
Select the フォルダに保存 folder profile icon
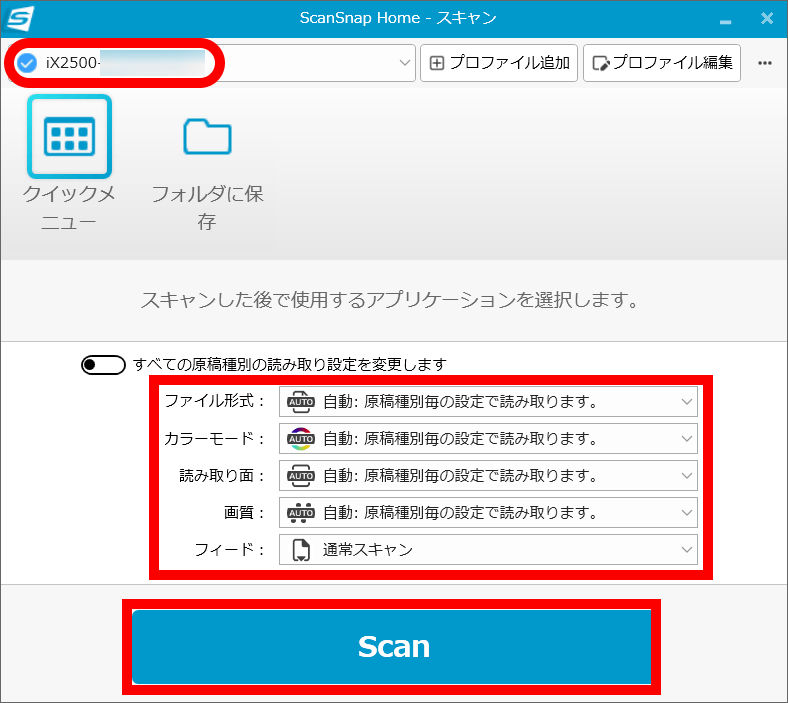(x=207, y=137)
